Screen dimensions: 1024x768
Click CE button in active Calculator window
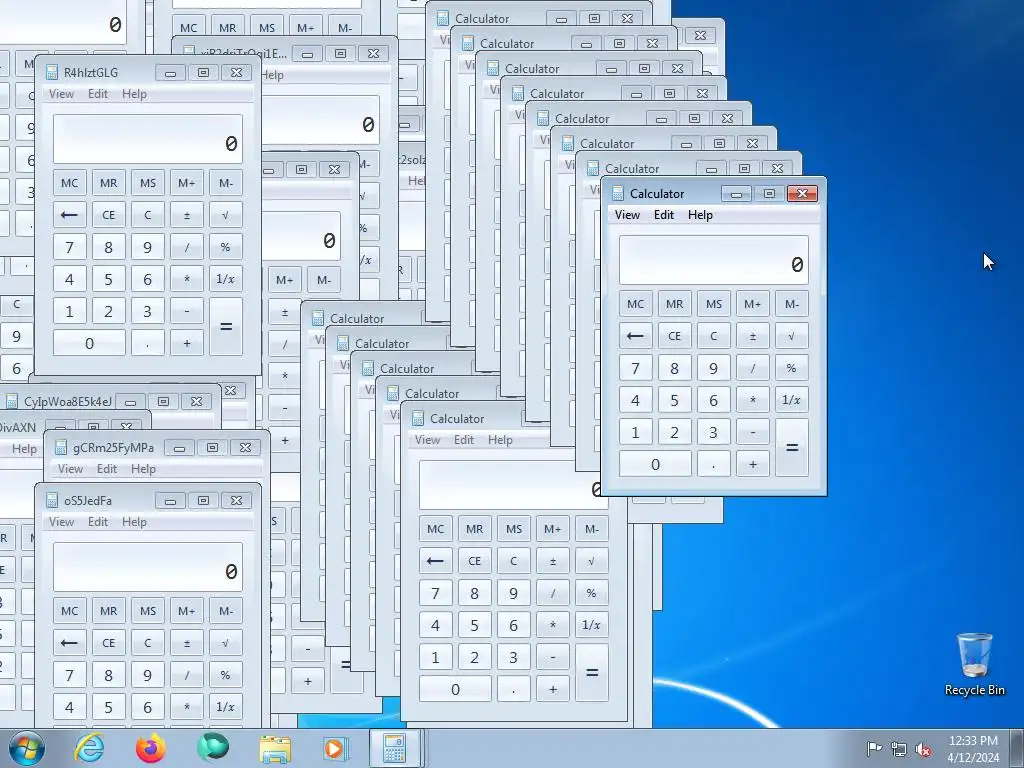click(x=675, y=336)
